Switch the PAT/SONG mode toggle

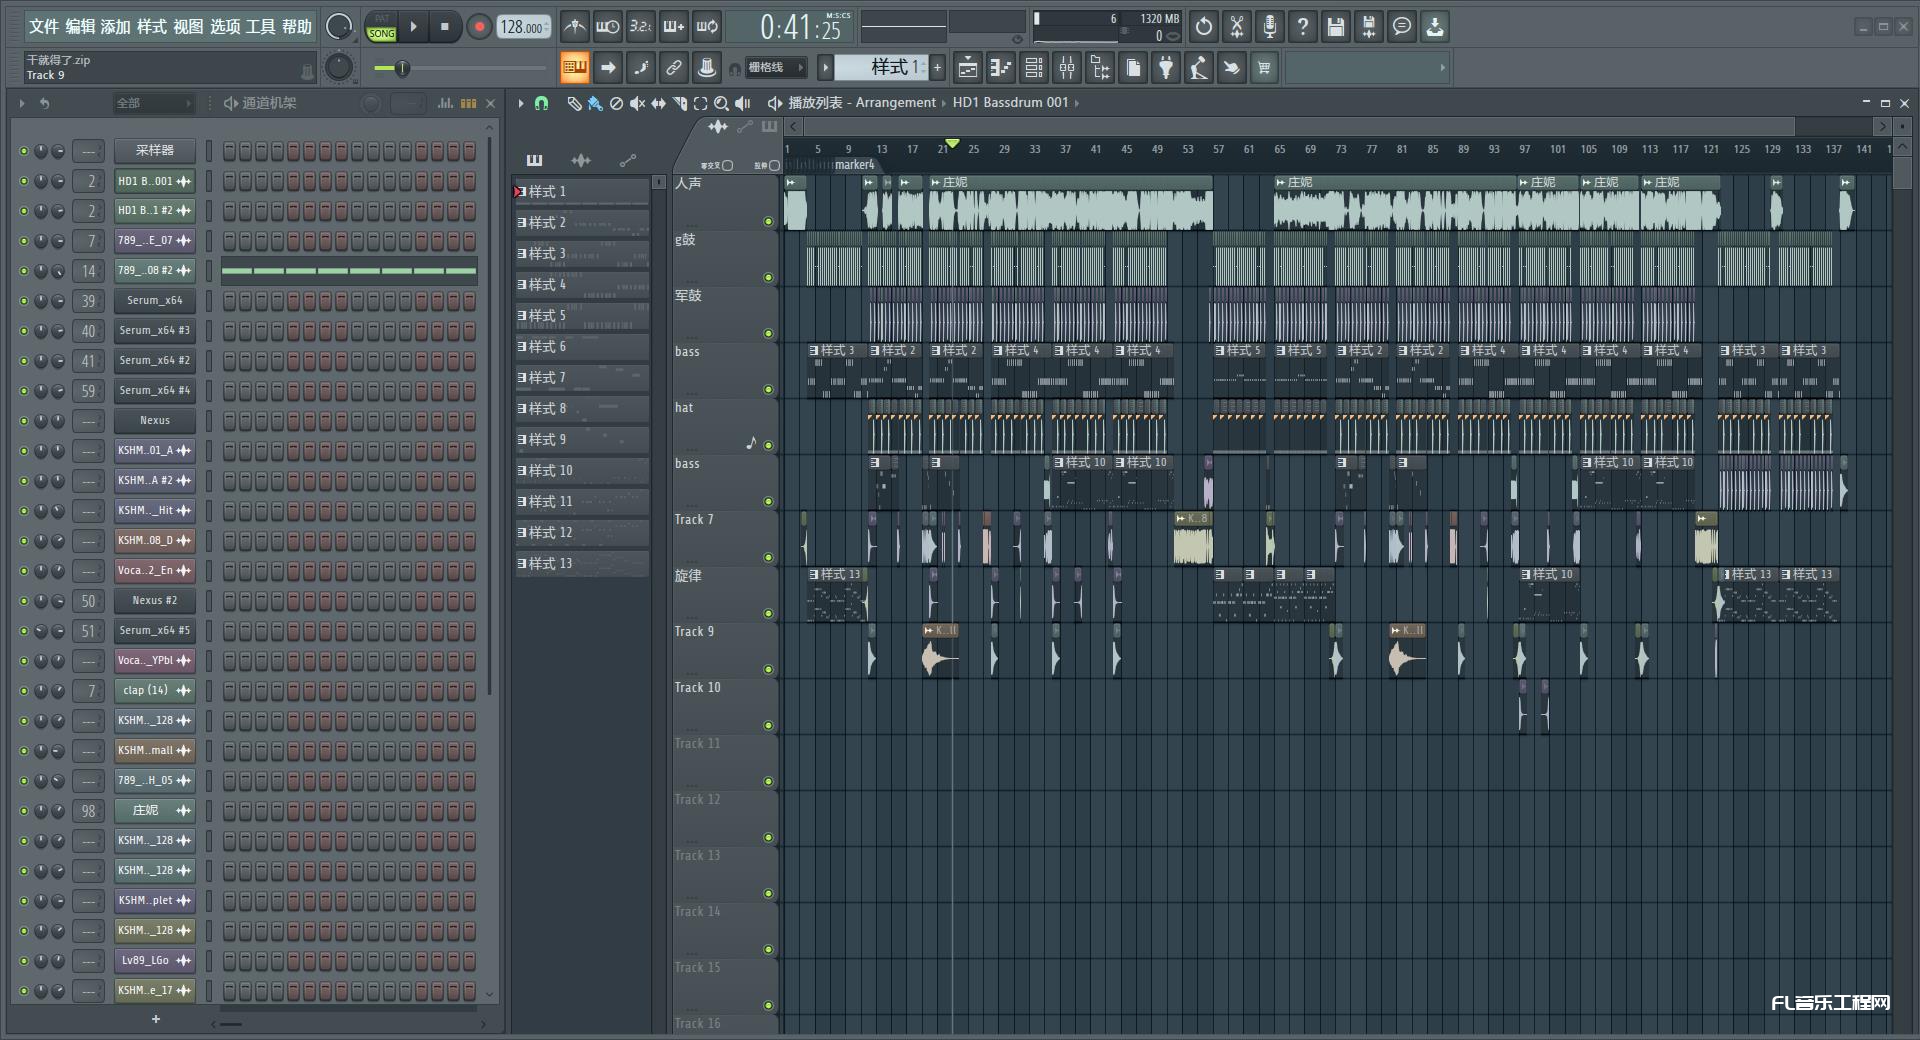pos(381,27)
